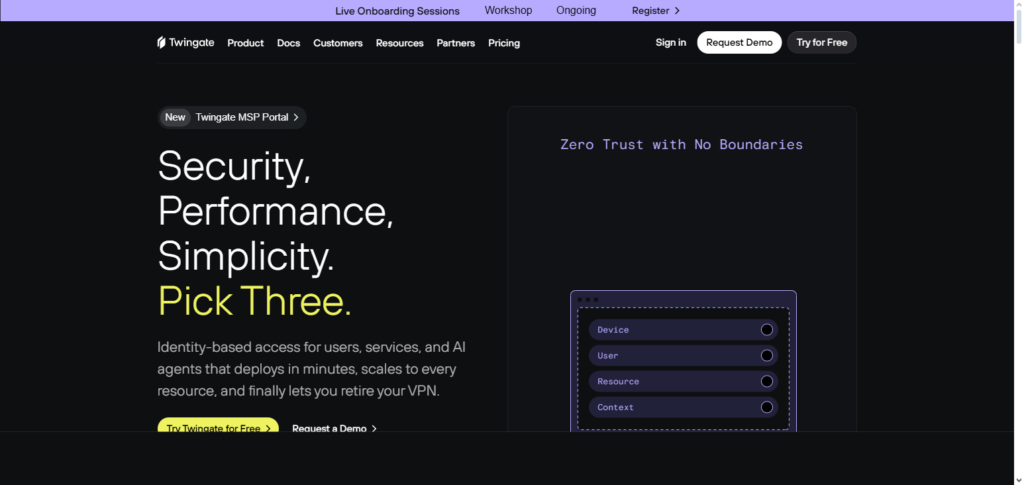Toggle the Device circle indicator
This screenshot has height=485, width=1024.
click(x=767, y=330)
